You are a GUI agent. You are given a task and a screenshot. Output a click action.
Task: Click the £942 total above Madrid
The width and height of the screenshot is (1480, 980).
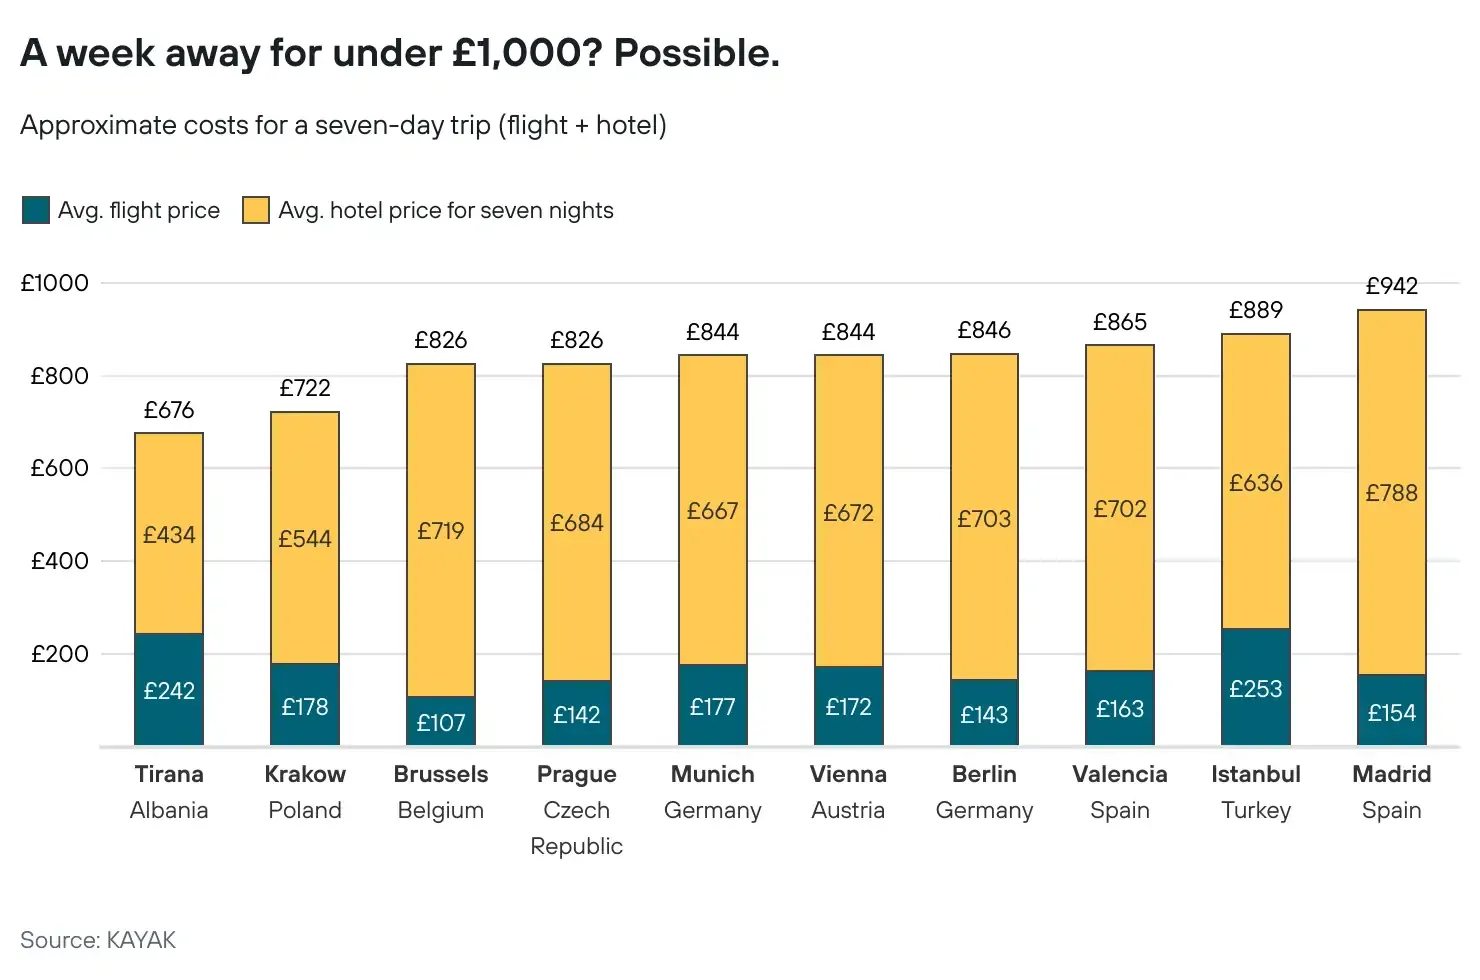tap(1392, 286)
